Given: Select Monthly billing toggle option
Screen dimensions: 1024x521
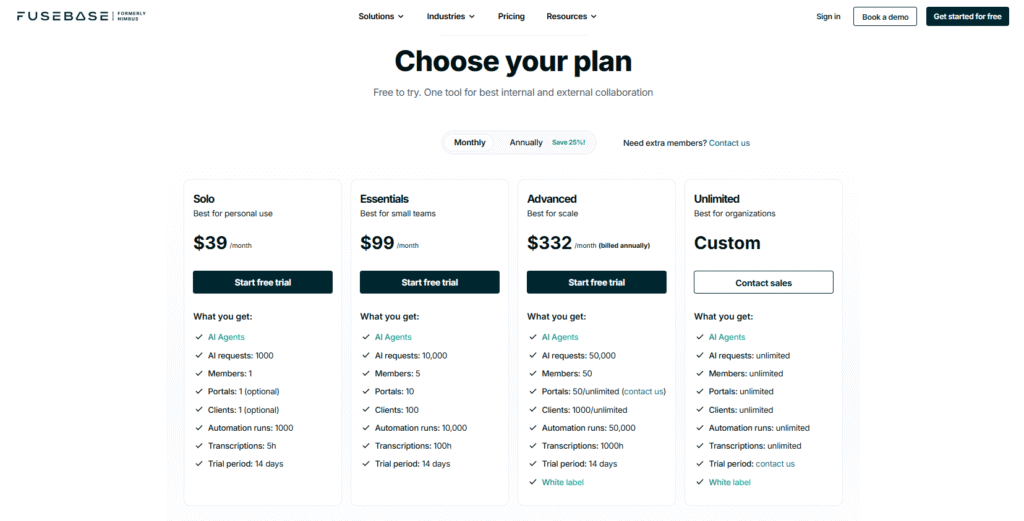Looking at the screenshot, I should coord(470,143).
